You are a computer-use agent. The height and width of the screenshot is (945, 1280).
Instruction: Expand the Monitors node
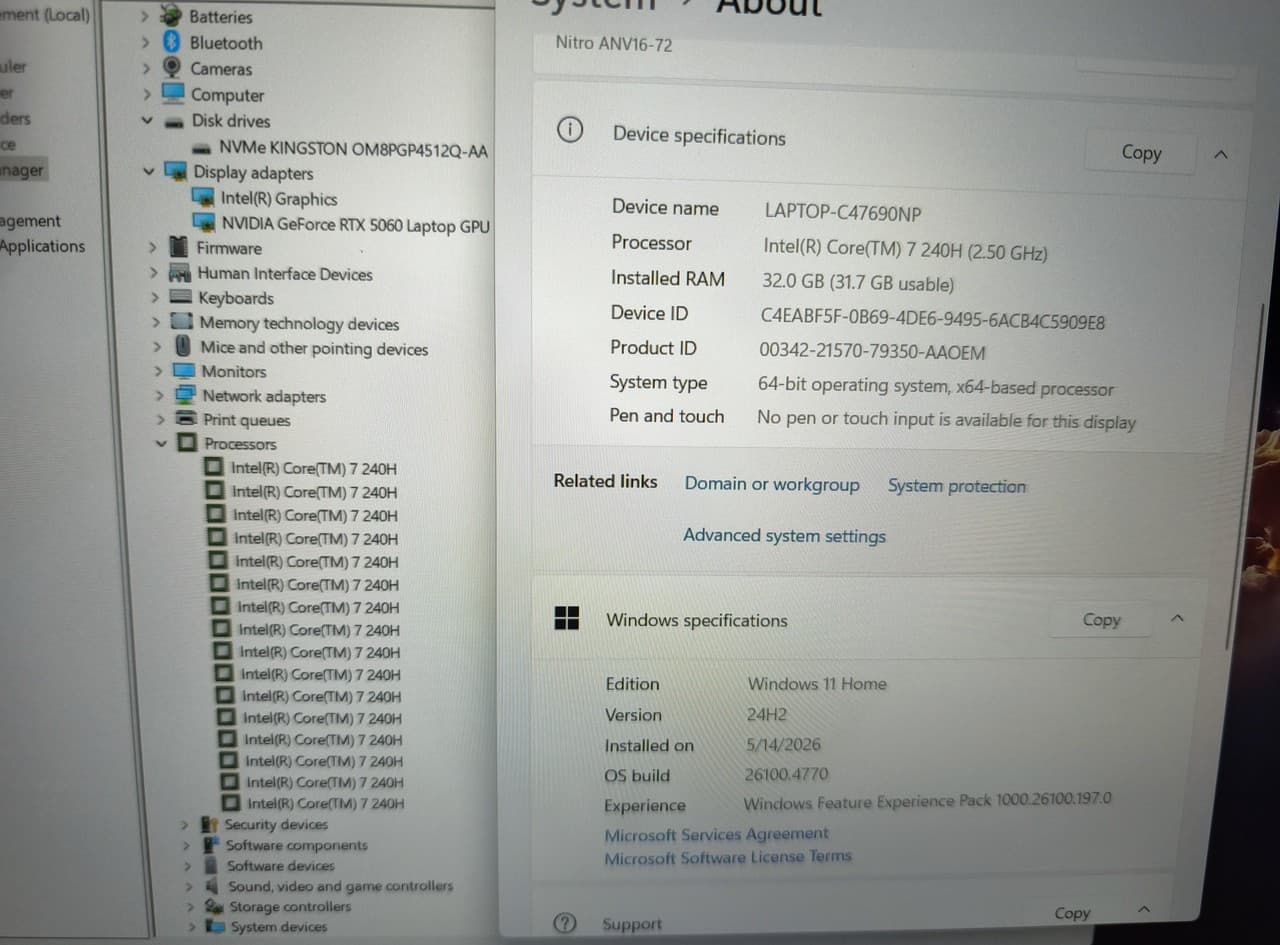pos(158,371)
